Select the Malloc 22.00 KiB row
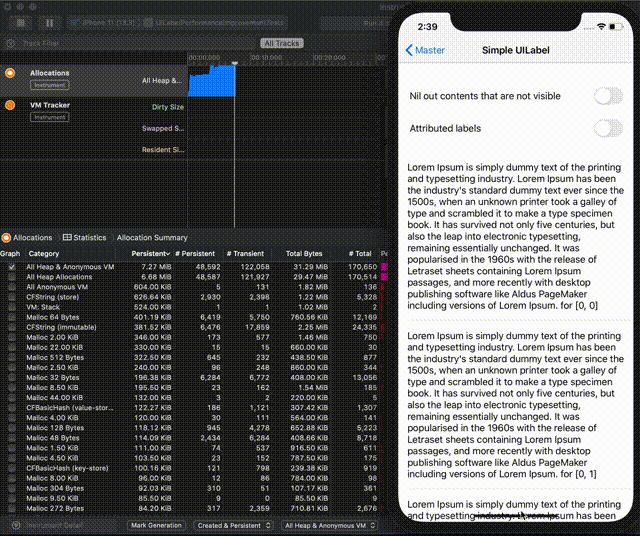The image size is (640, 536). tap(192, 347)
